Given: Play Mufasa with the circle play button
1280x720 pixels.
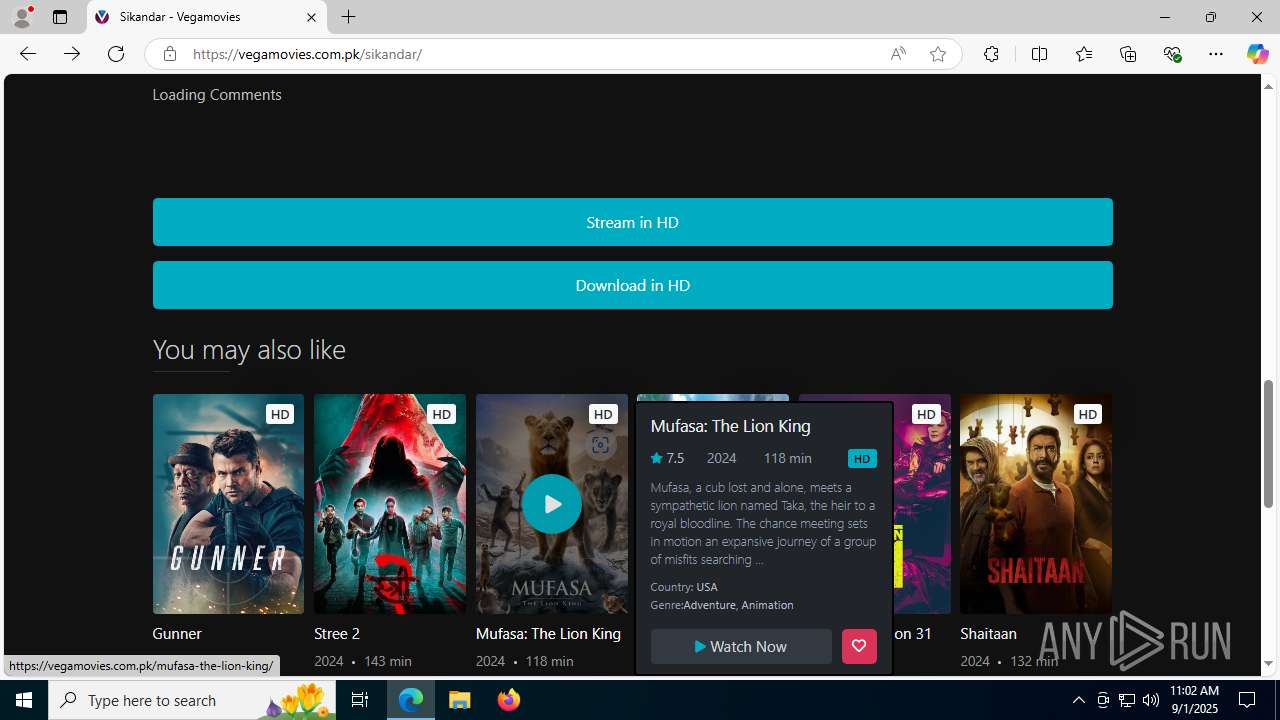Looking at the screenshot, I should (x=551, y=503).
